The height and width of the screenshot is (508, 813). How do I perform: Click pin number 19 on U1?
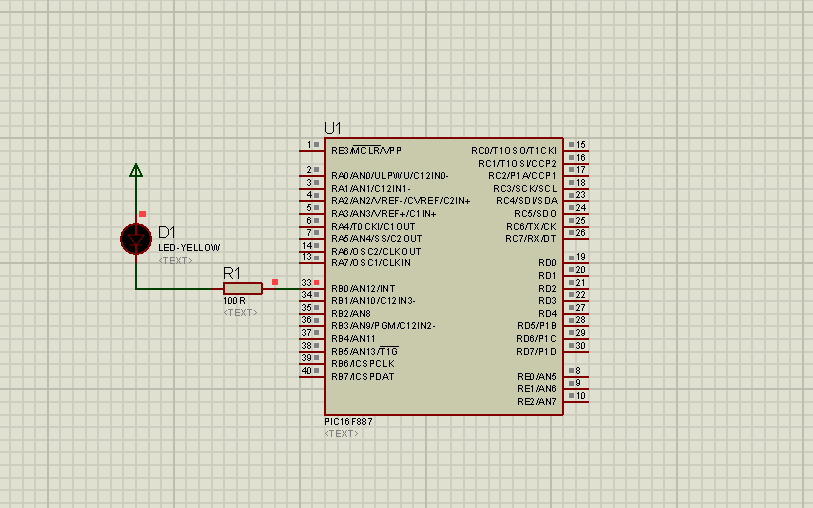coord(581,257)
